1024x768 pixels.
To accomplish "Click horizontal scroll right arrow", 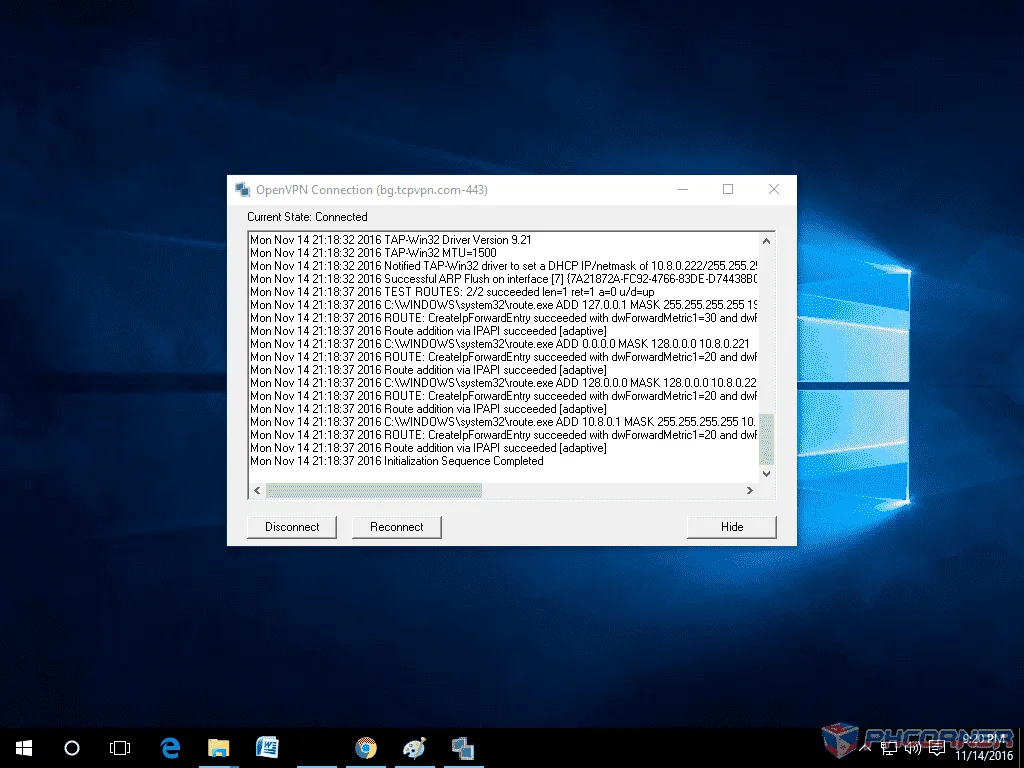I will 750,490.
